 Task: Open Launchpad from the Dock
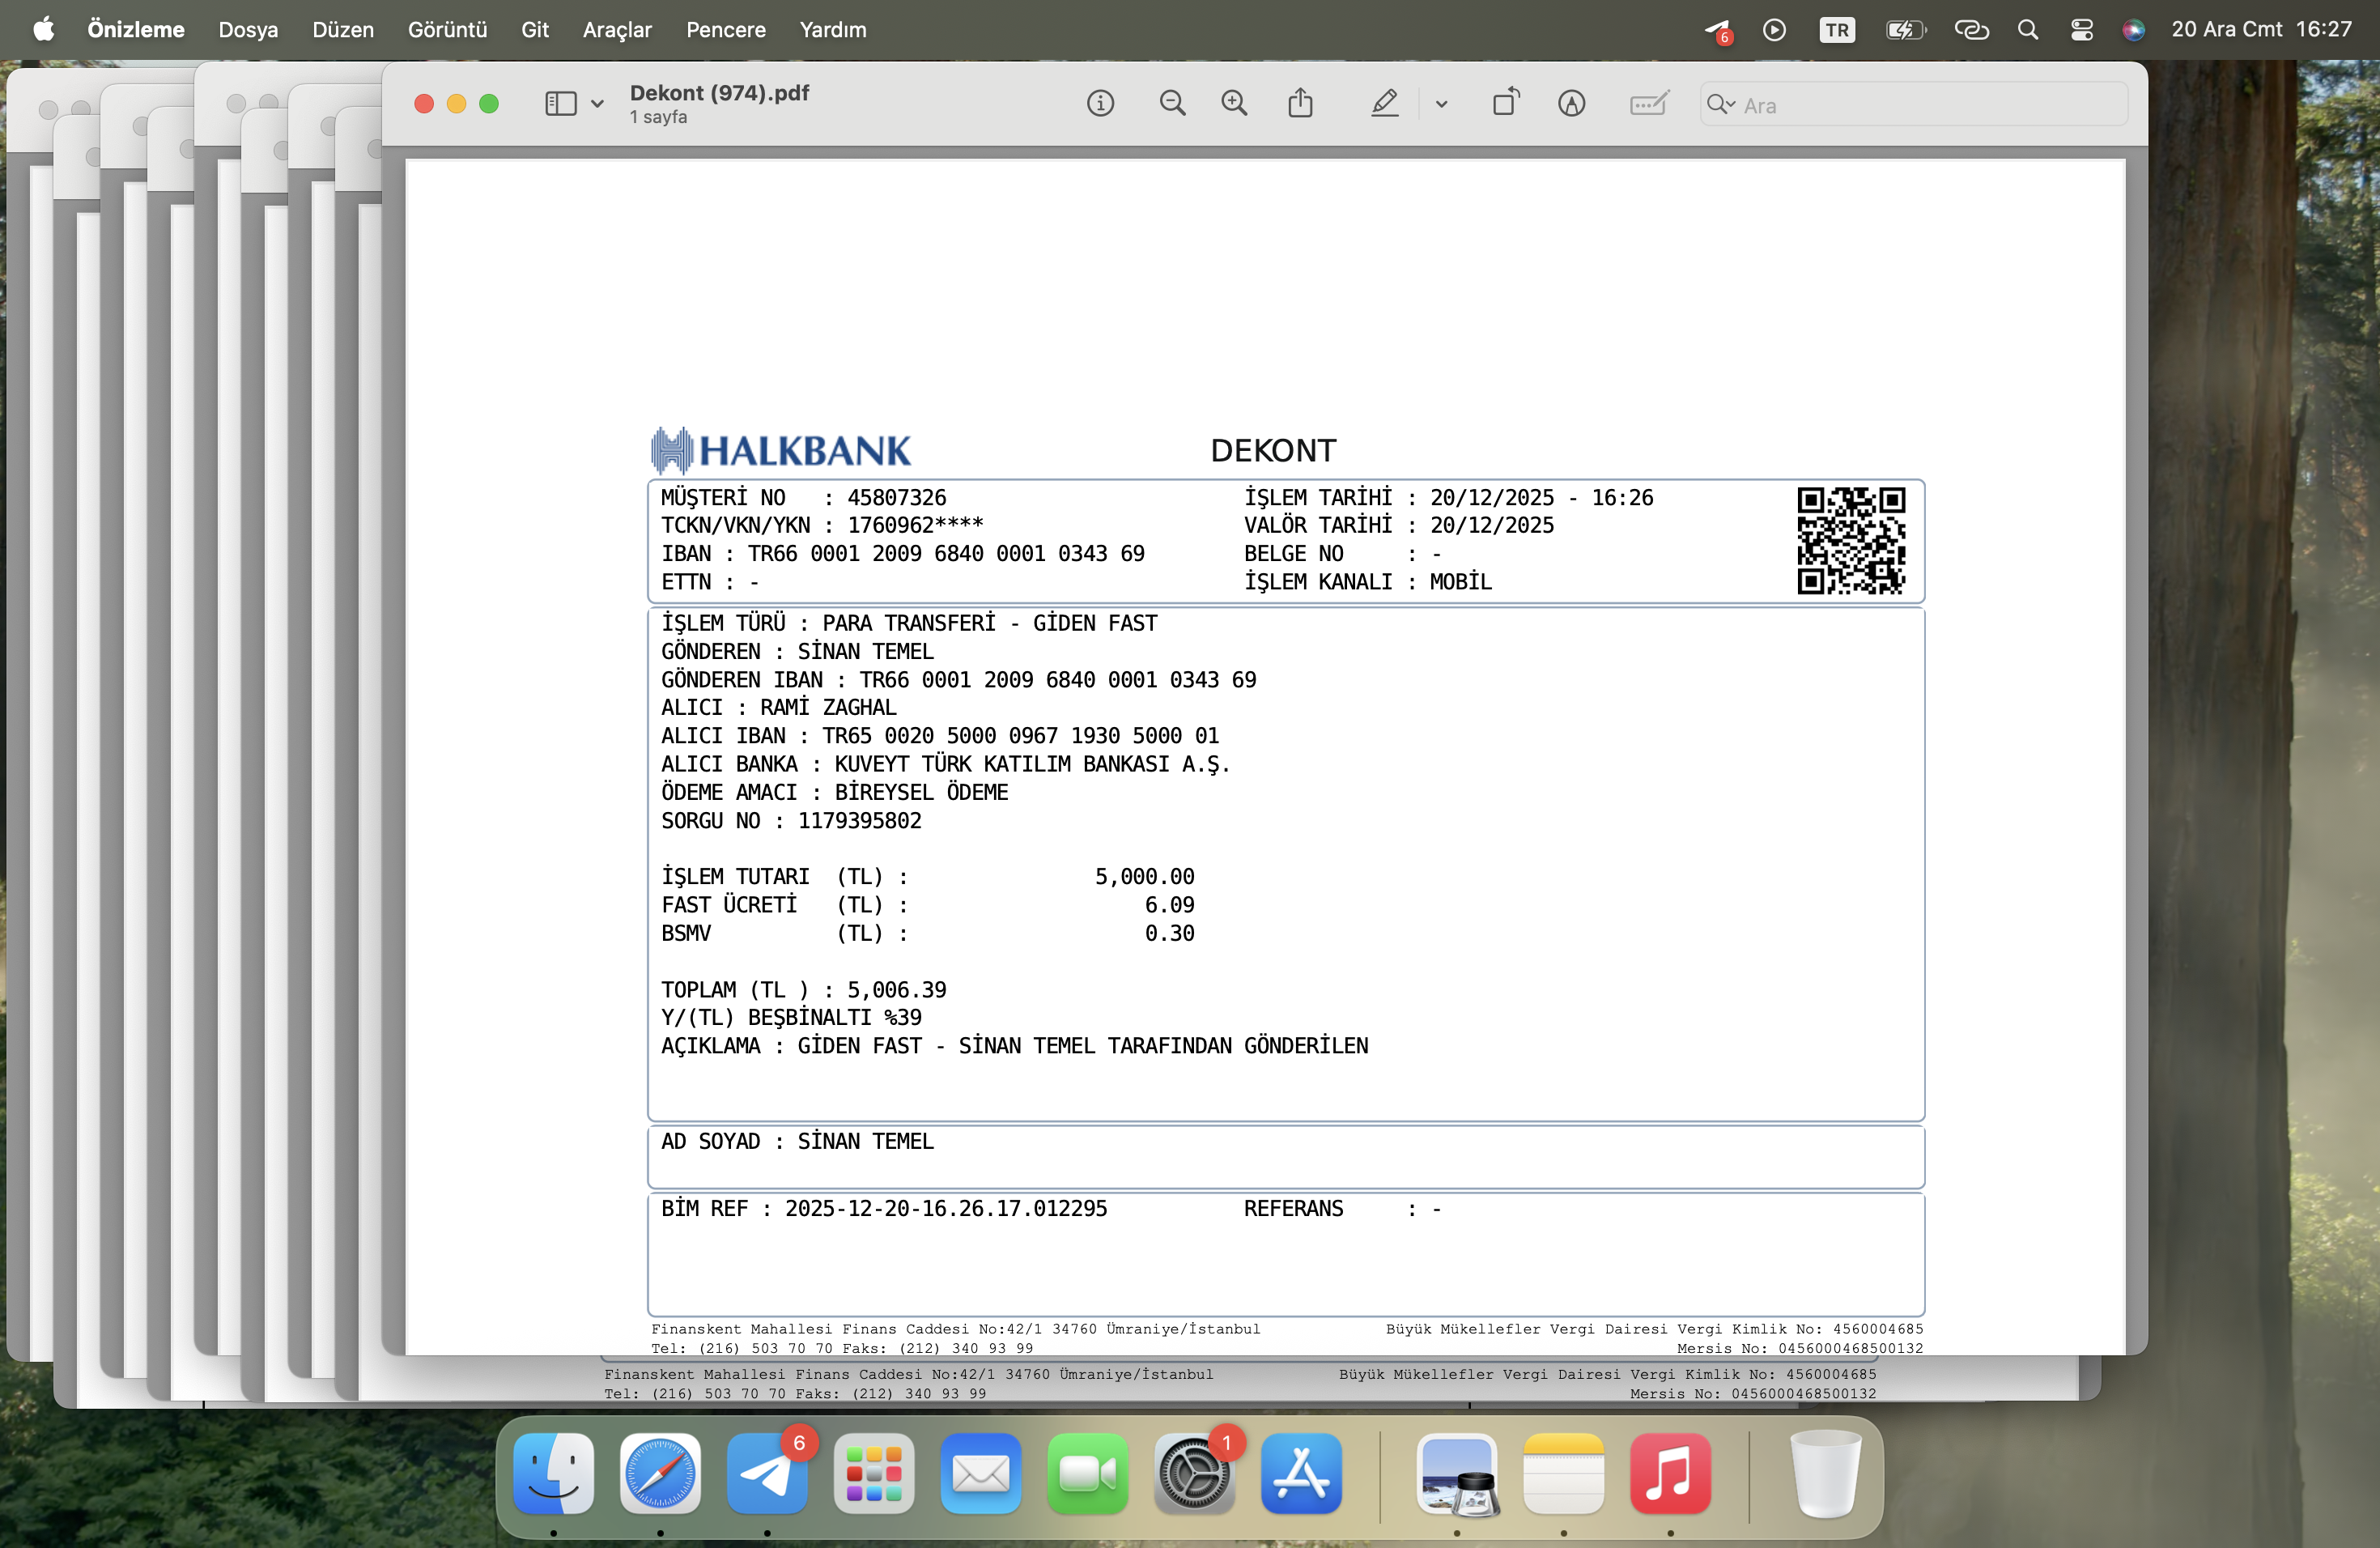point(874,1473)
